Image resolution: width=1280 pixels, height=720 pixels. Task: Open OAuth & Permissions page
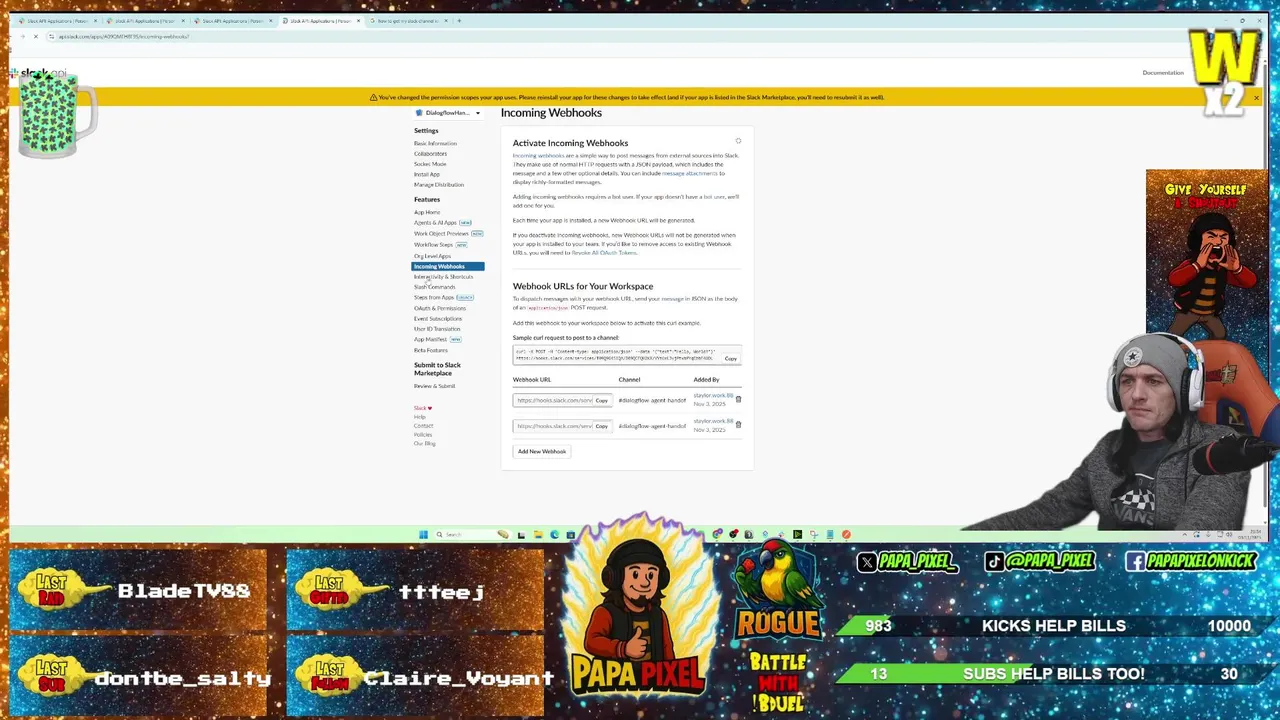(440, 308)
